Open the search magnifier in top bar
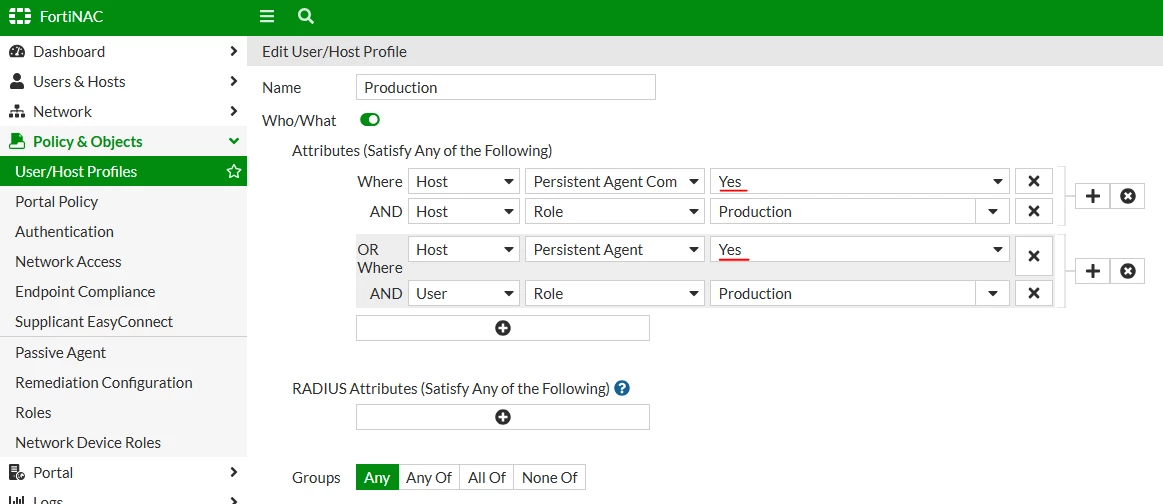 coord(305,16)
